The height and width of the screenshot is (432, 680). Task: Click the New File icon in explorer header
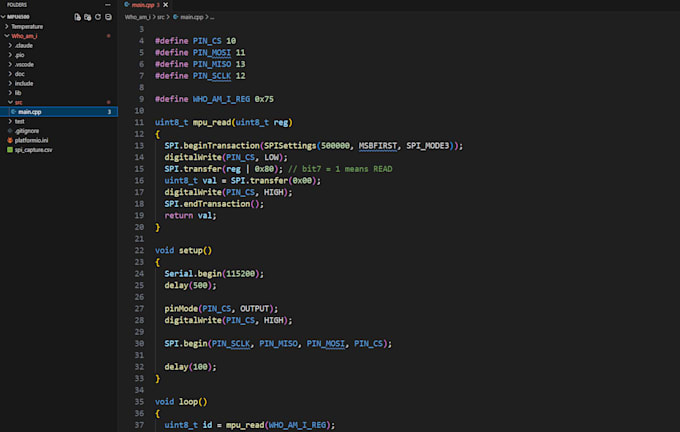pyautogui.click(x=77, y=17)
